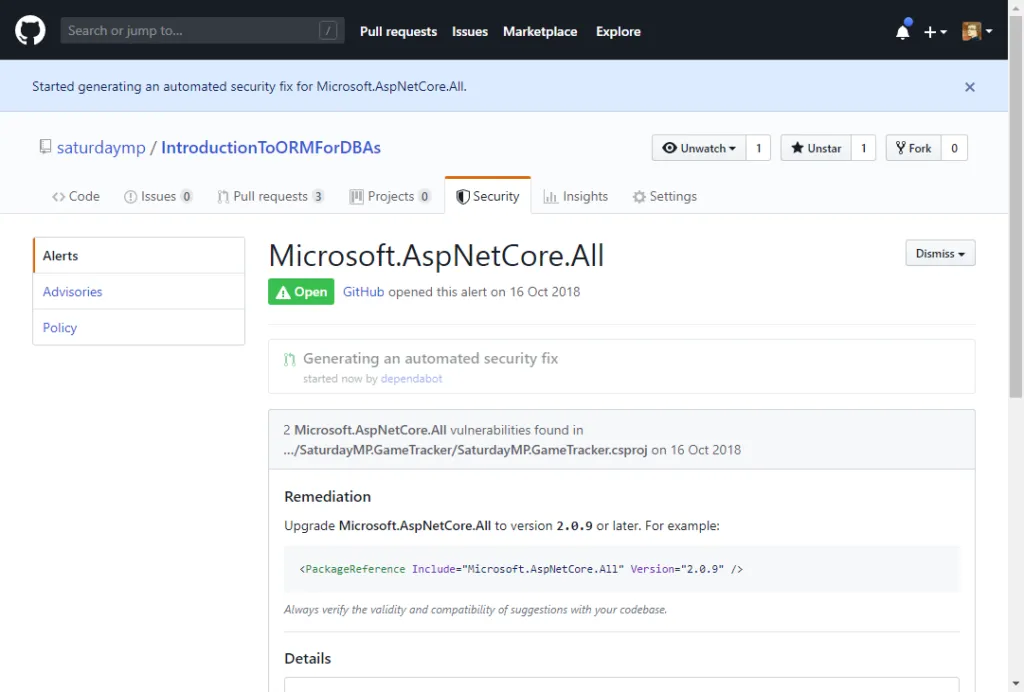Click the Remediation heading

(x=327, y=497)
